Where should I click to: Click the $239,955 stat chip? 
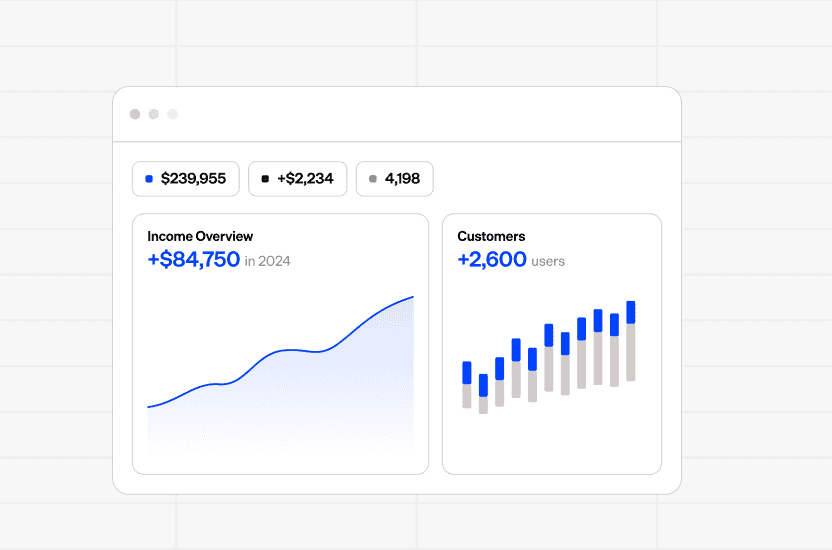tap(186, 179)
